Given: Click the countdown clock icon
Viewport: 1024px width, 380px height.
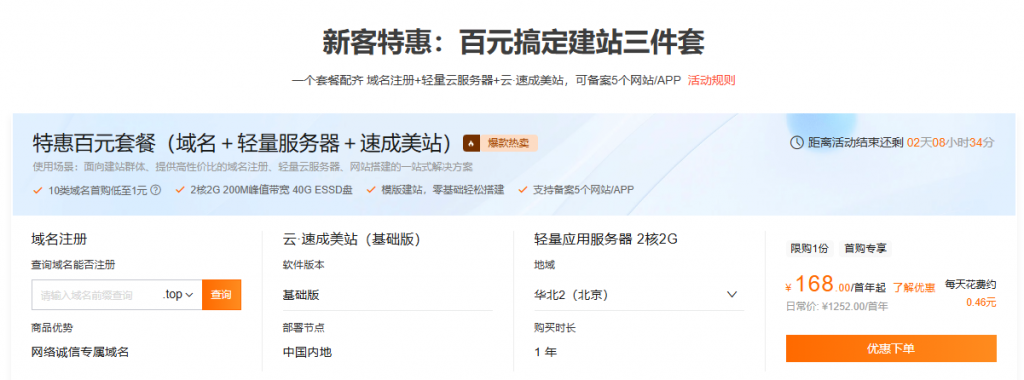Looking at the screenshot, I should (796, 142).
